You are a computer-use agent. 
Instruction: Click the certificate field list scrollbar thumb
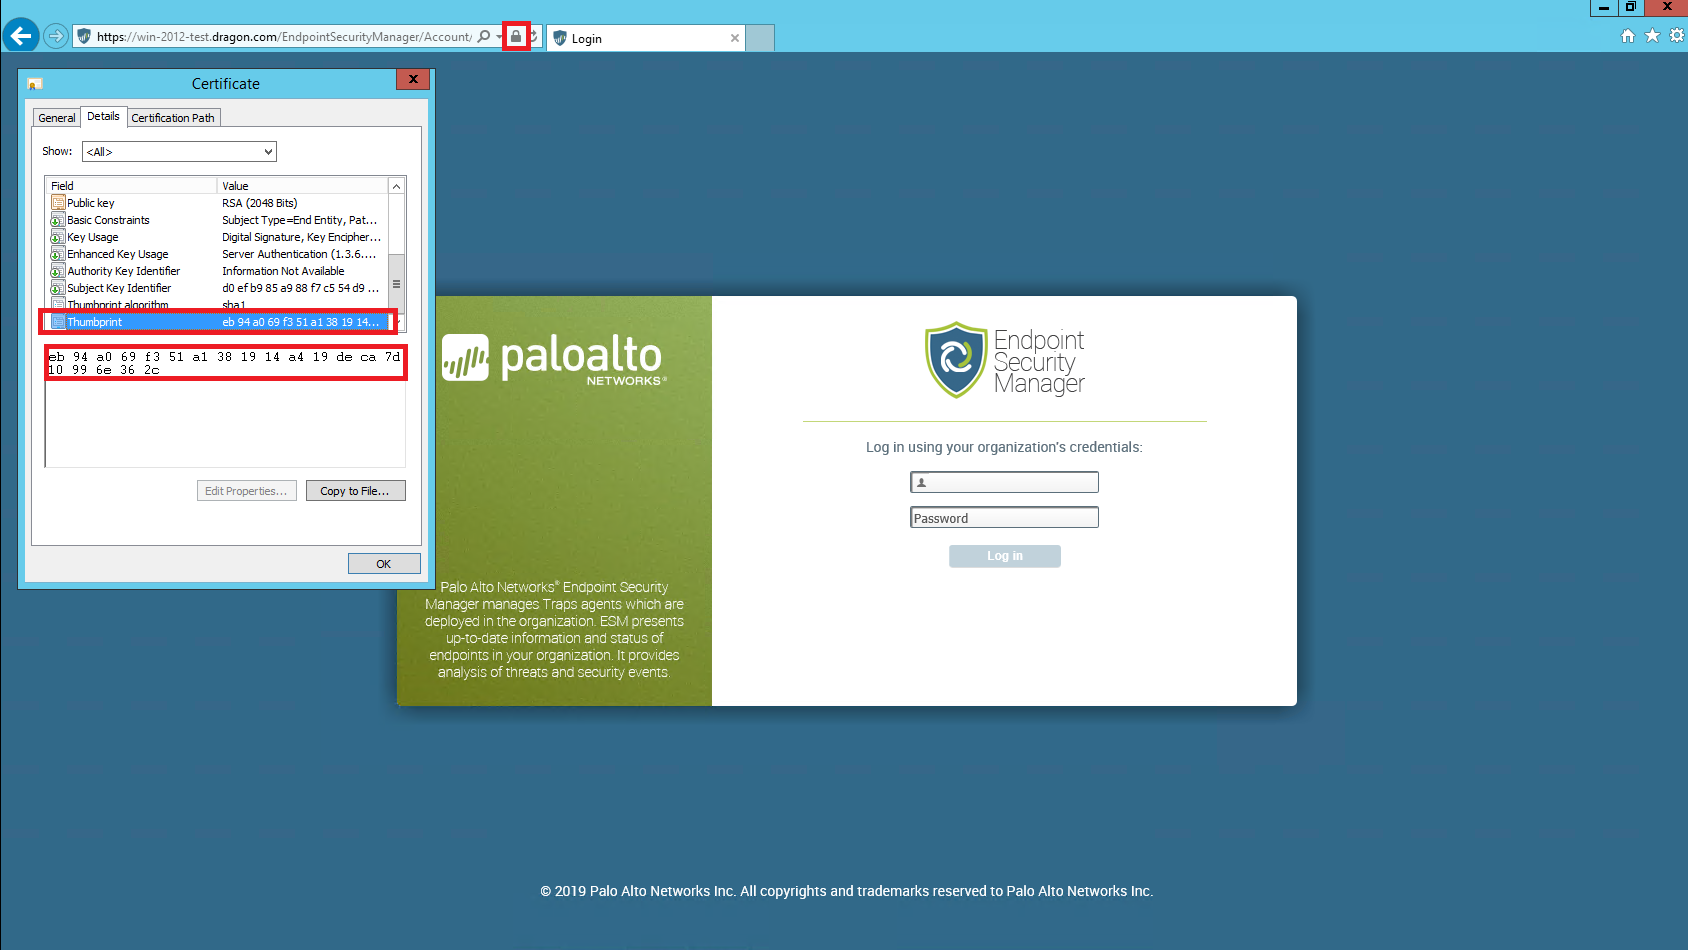(x=396, y=284)
